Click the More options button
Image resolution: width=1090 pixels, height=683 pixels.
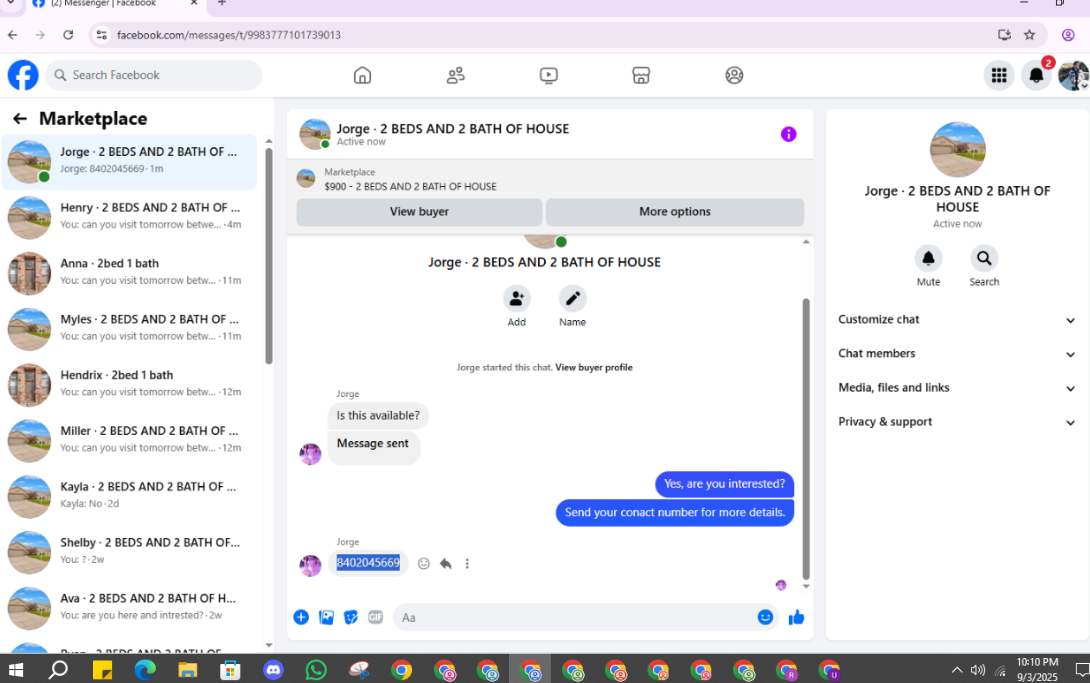(x=674, y=212)
